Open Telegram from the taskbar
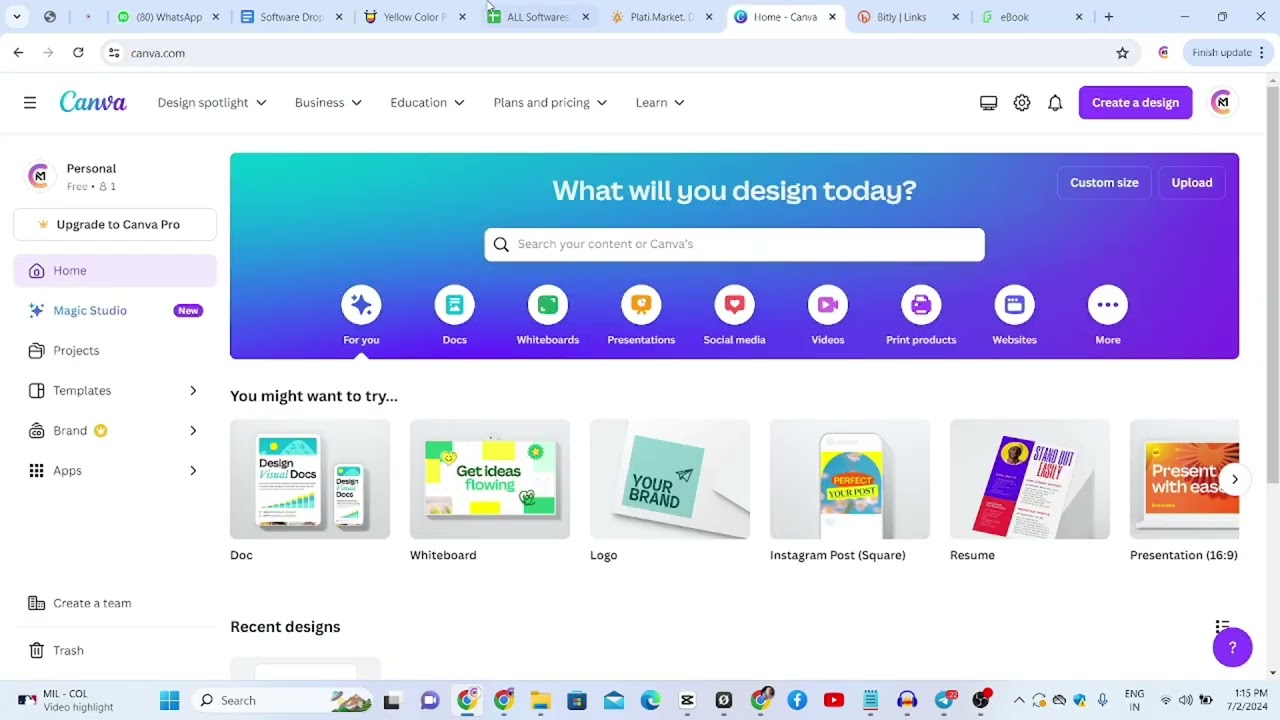The image size is (1280, 720). tap(944, 700)
